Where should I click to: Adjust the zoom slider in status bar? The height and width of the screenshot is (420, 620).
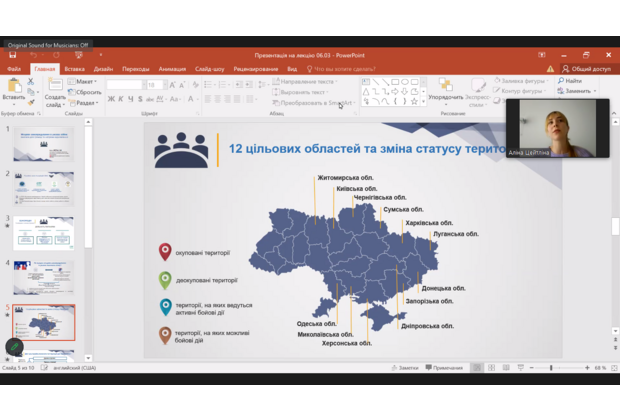point(551,368)
